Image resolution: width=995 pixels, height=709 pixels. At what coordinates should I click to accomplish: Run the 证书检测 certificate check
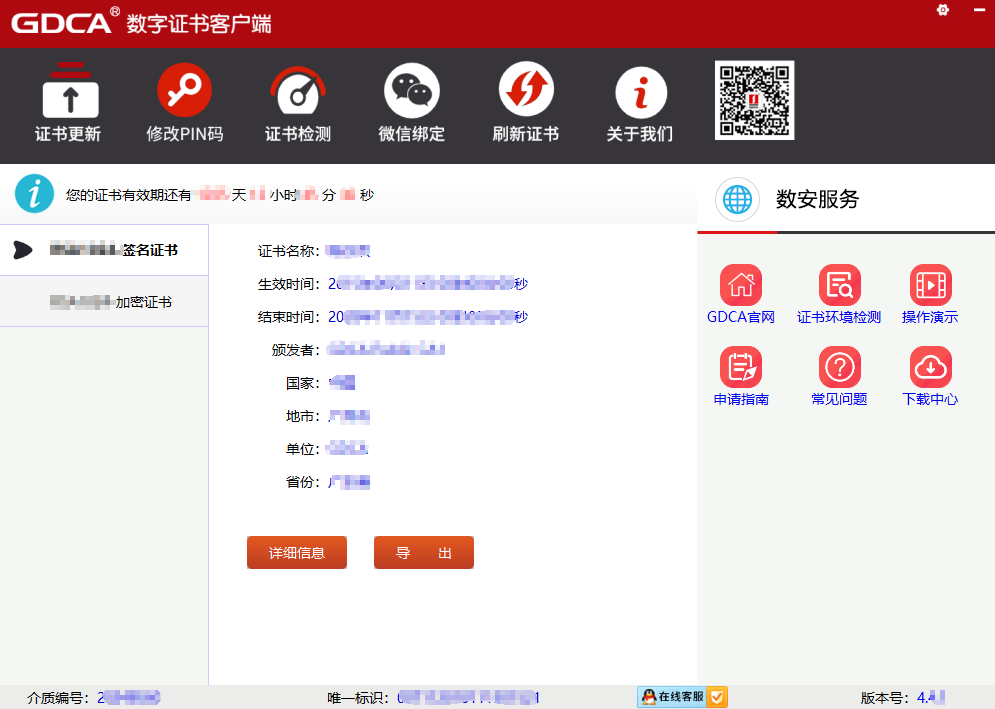[298, 93]
